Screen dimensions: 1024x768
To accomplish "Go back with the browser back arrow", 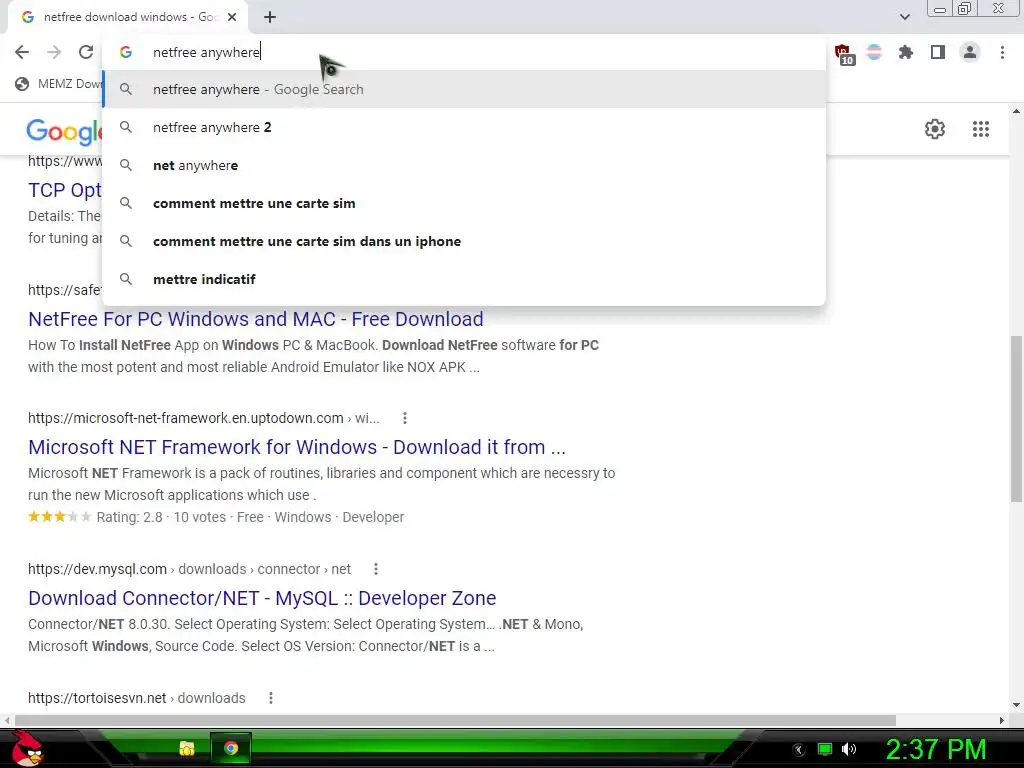I will (x=22, y=52).
